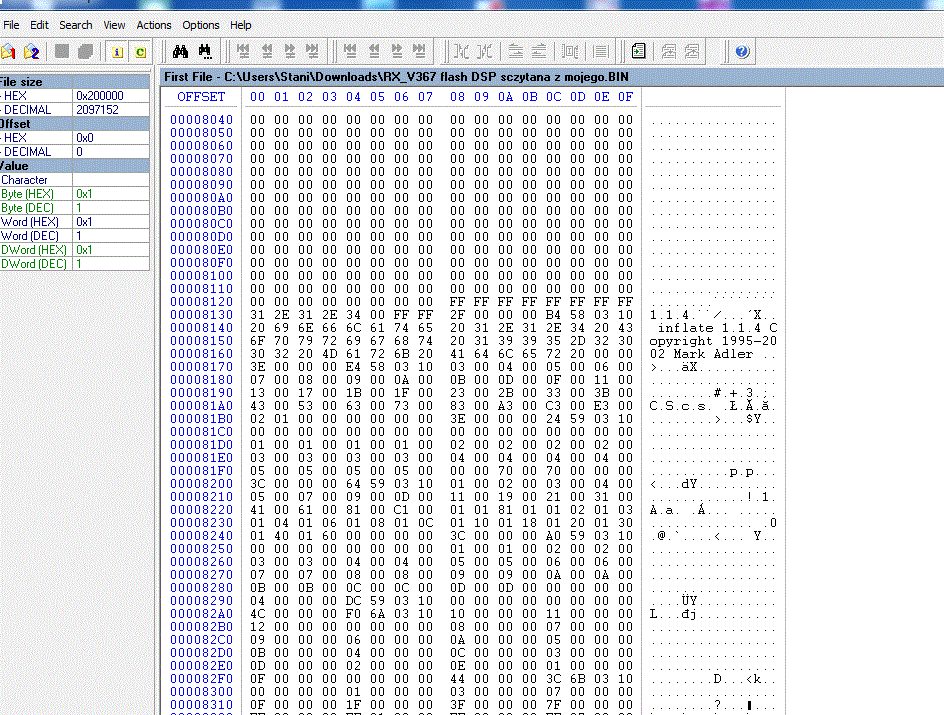The width and height of the screenshot is (944, 715).
Task: Open the Options menu
Action: pos(200,25)
